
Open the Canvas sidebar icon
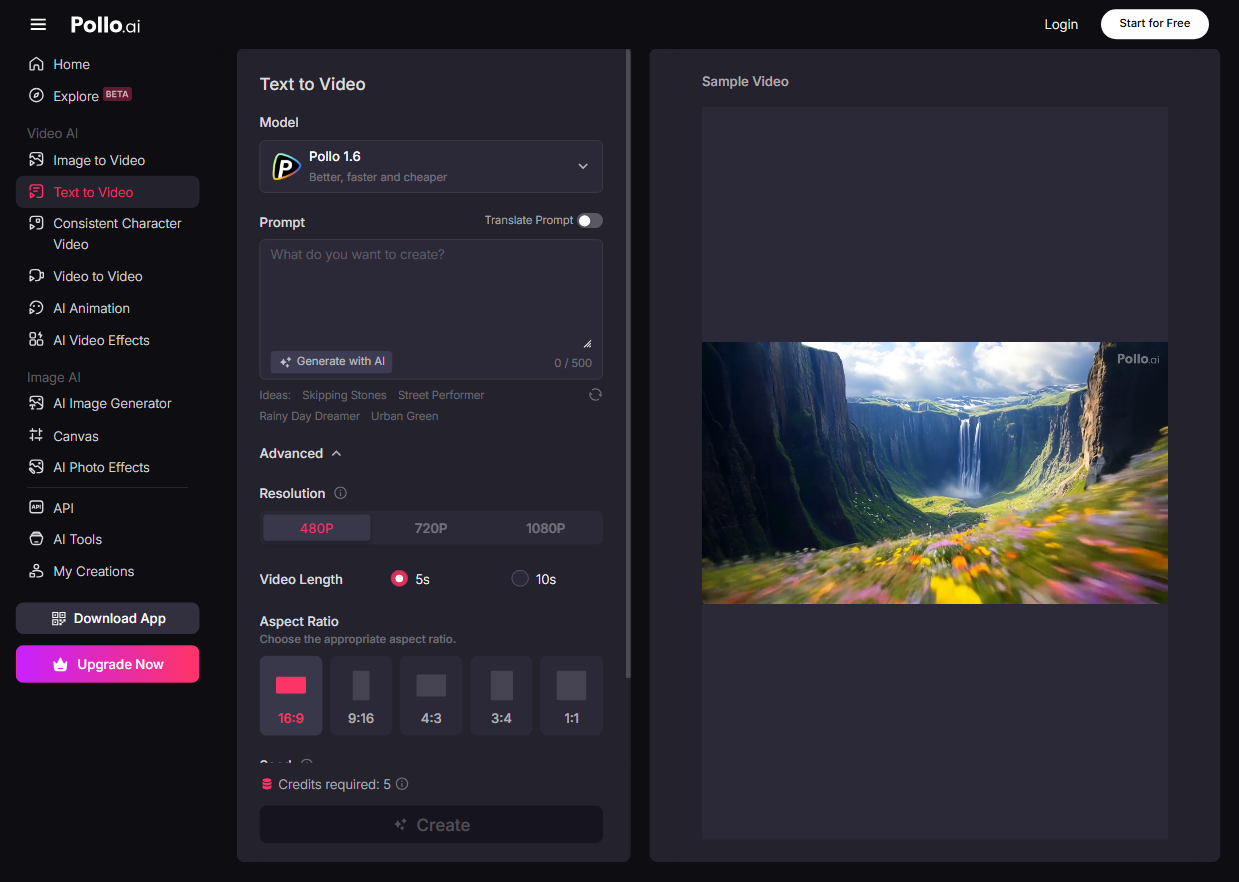click(x=36, y=436)
